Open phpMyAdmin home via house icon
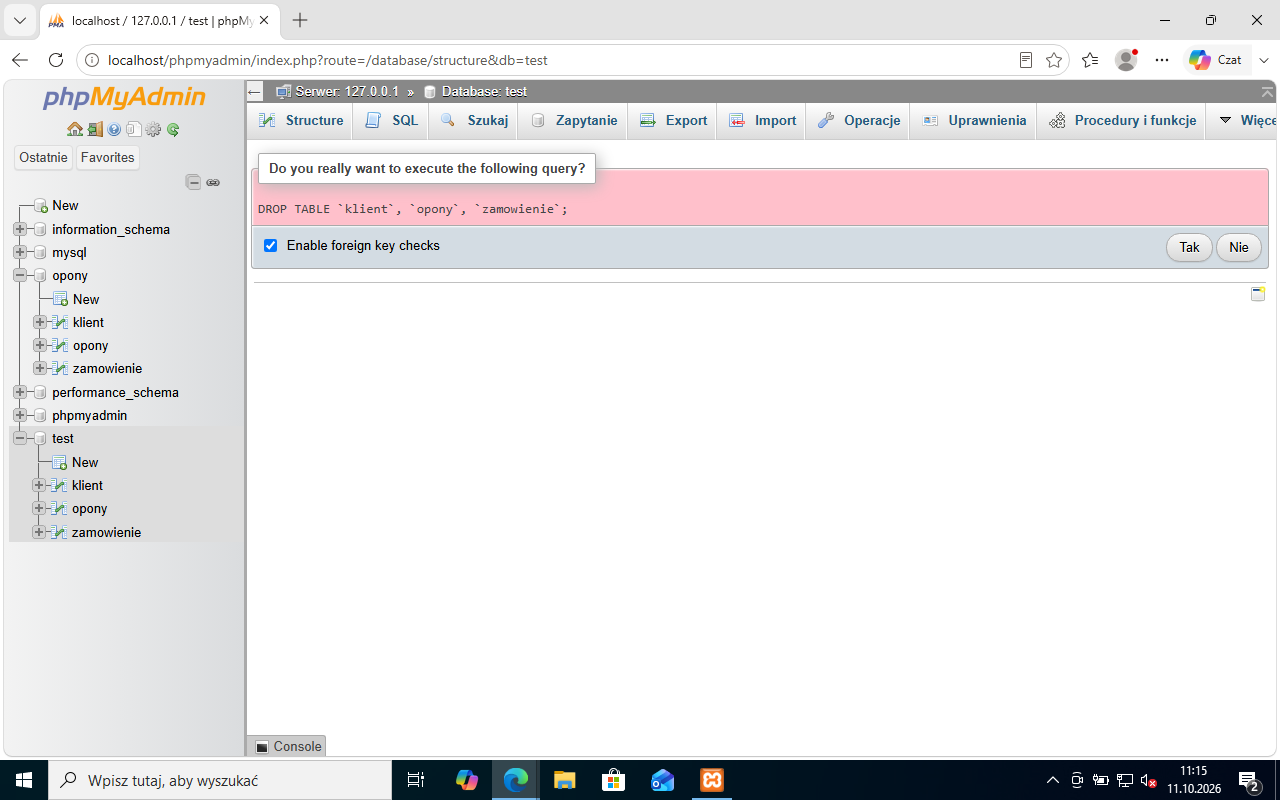 click(x=75, y=129)
